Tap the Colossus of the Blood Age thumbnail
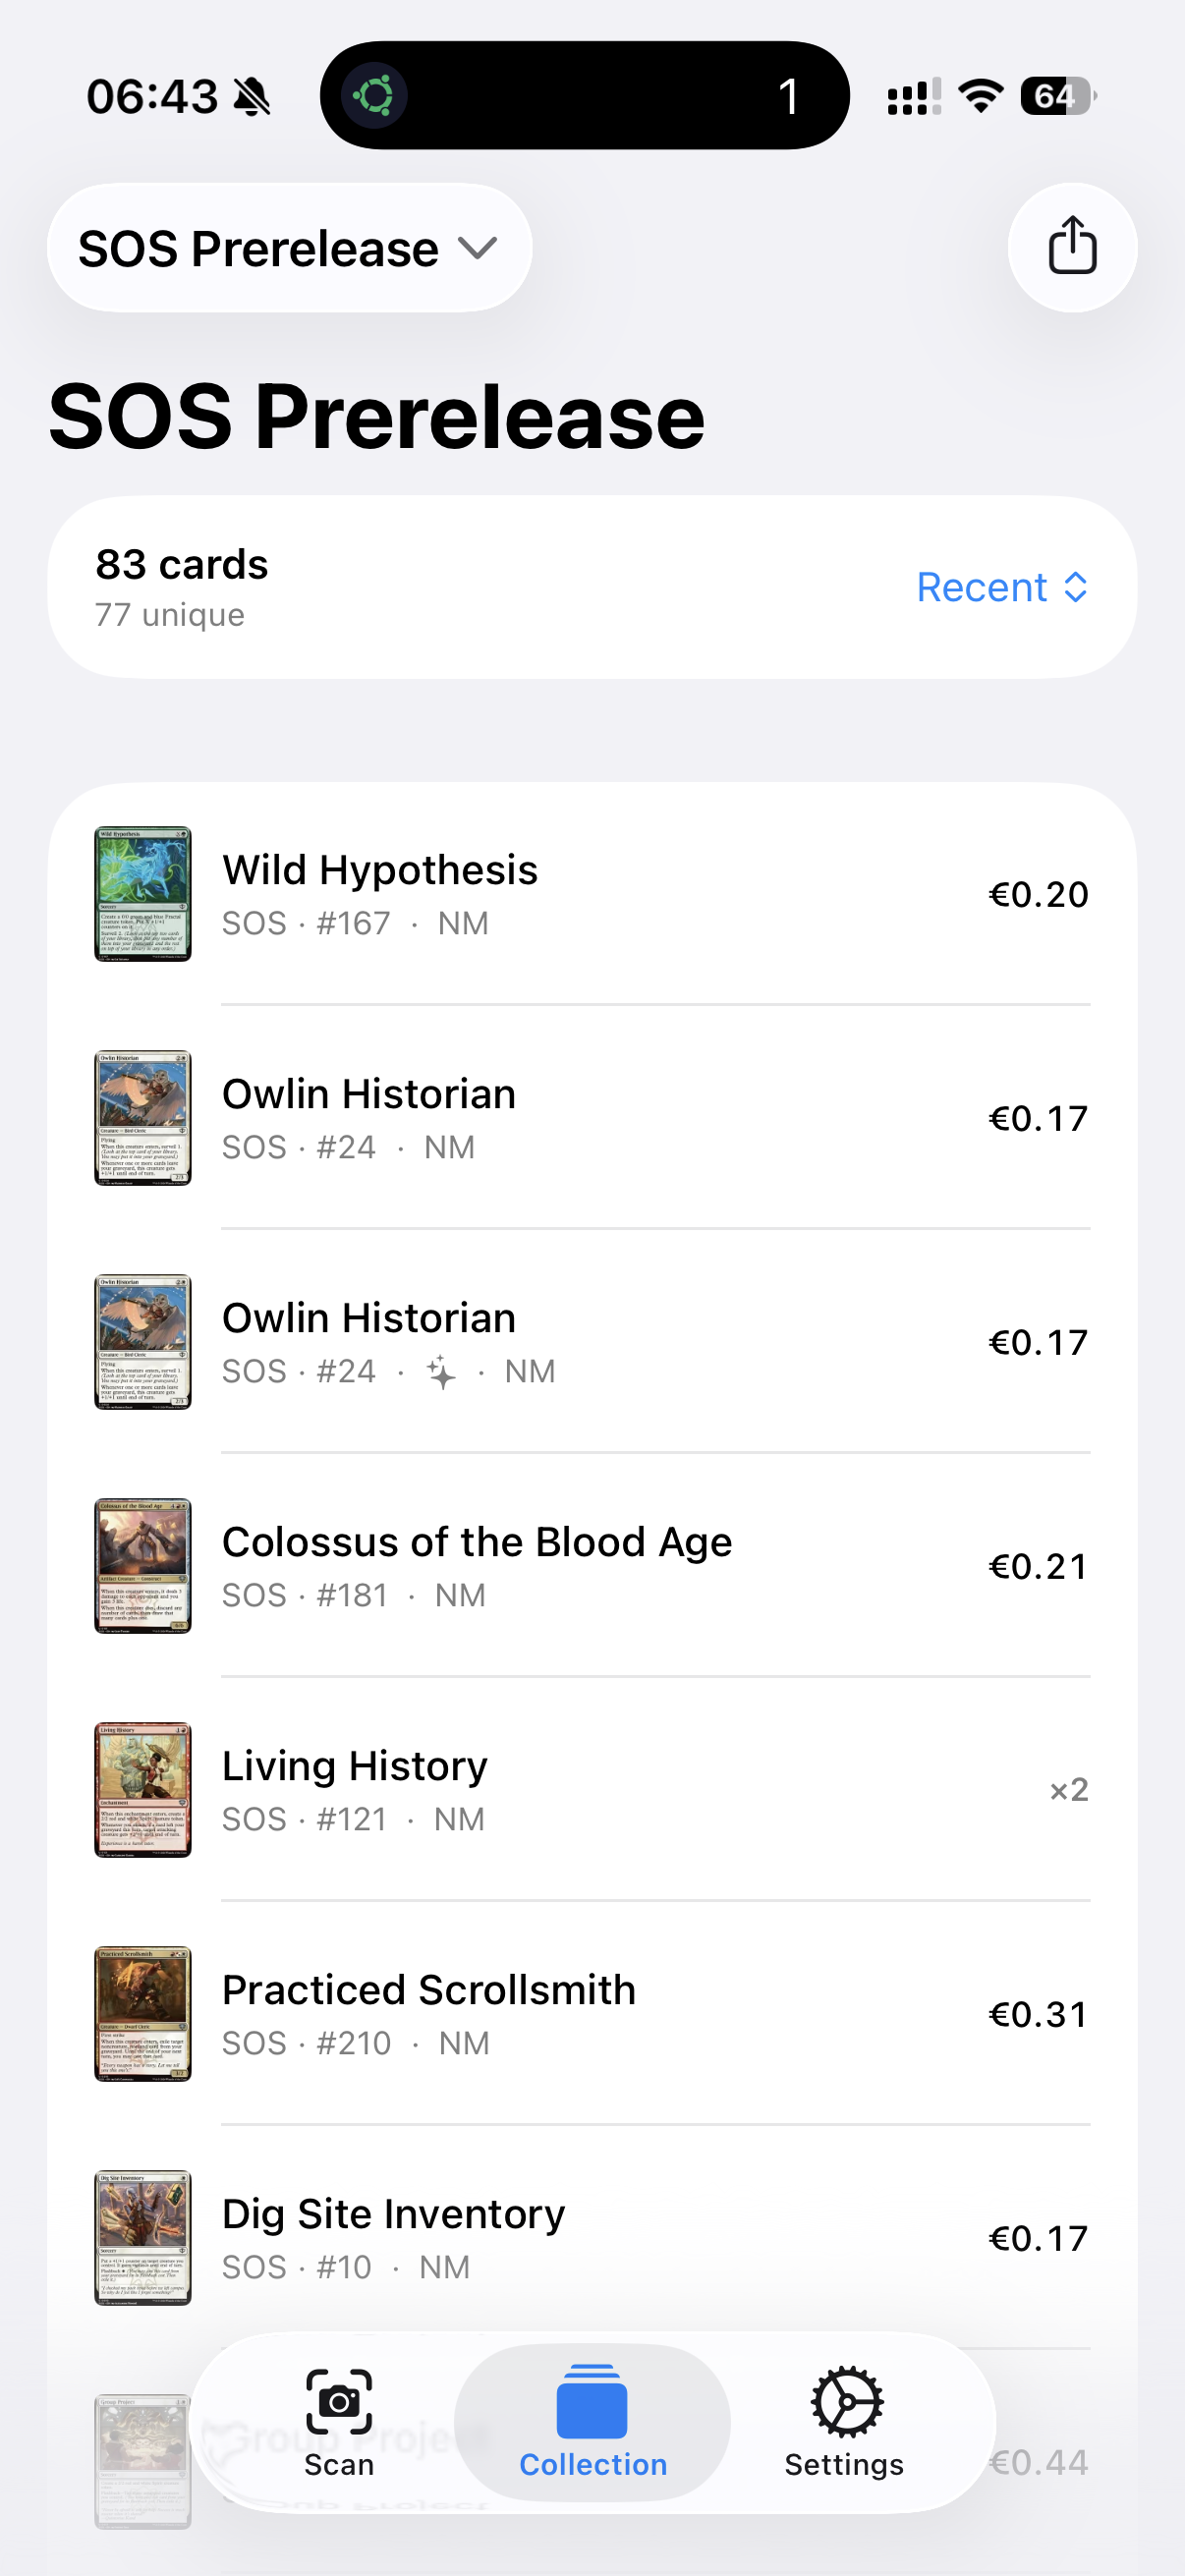The image size is (1185, 2576). click(x=143, y=1566)
